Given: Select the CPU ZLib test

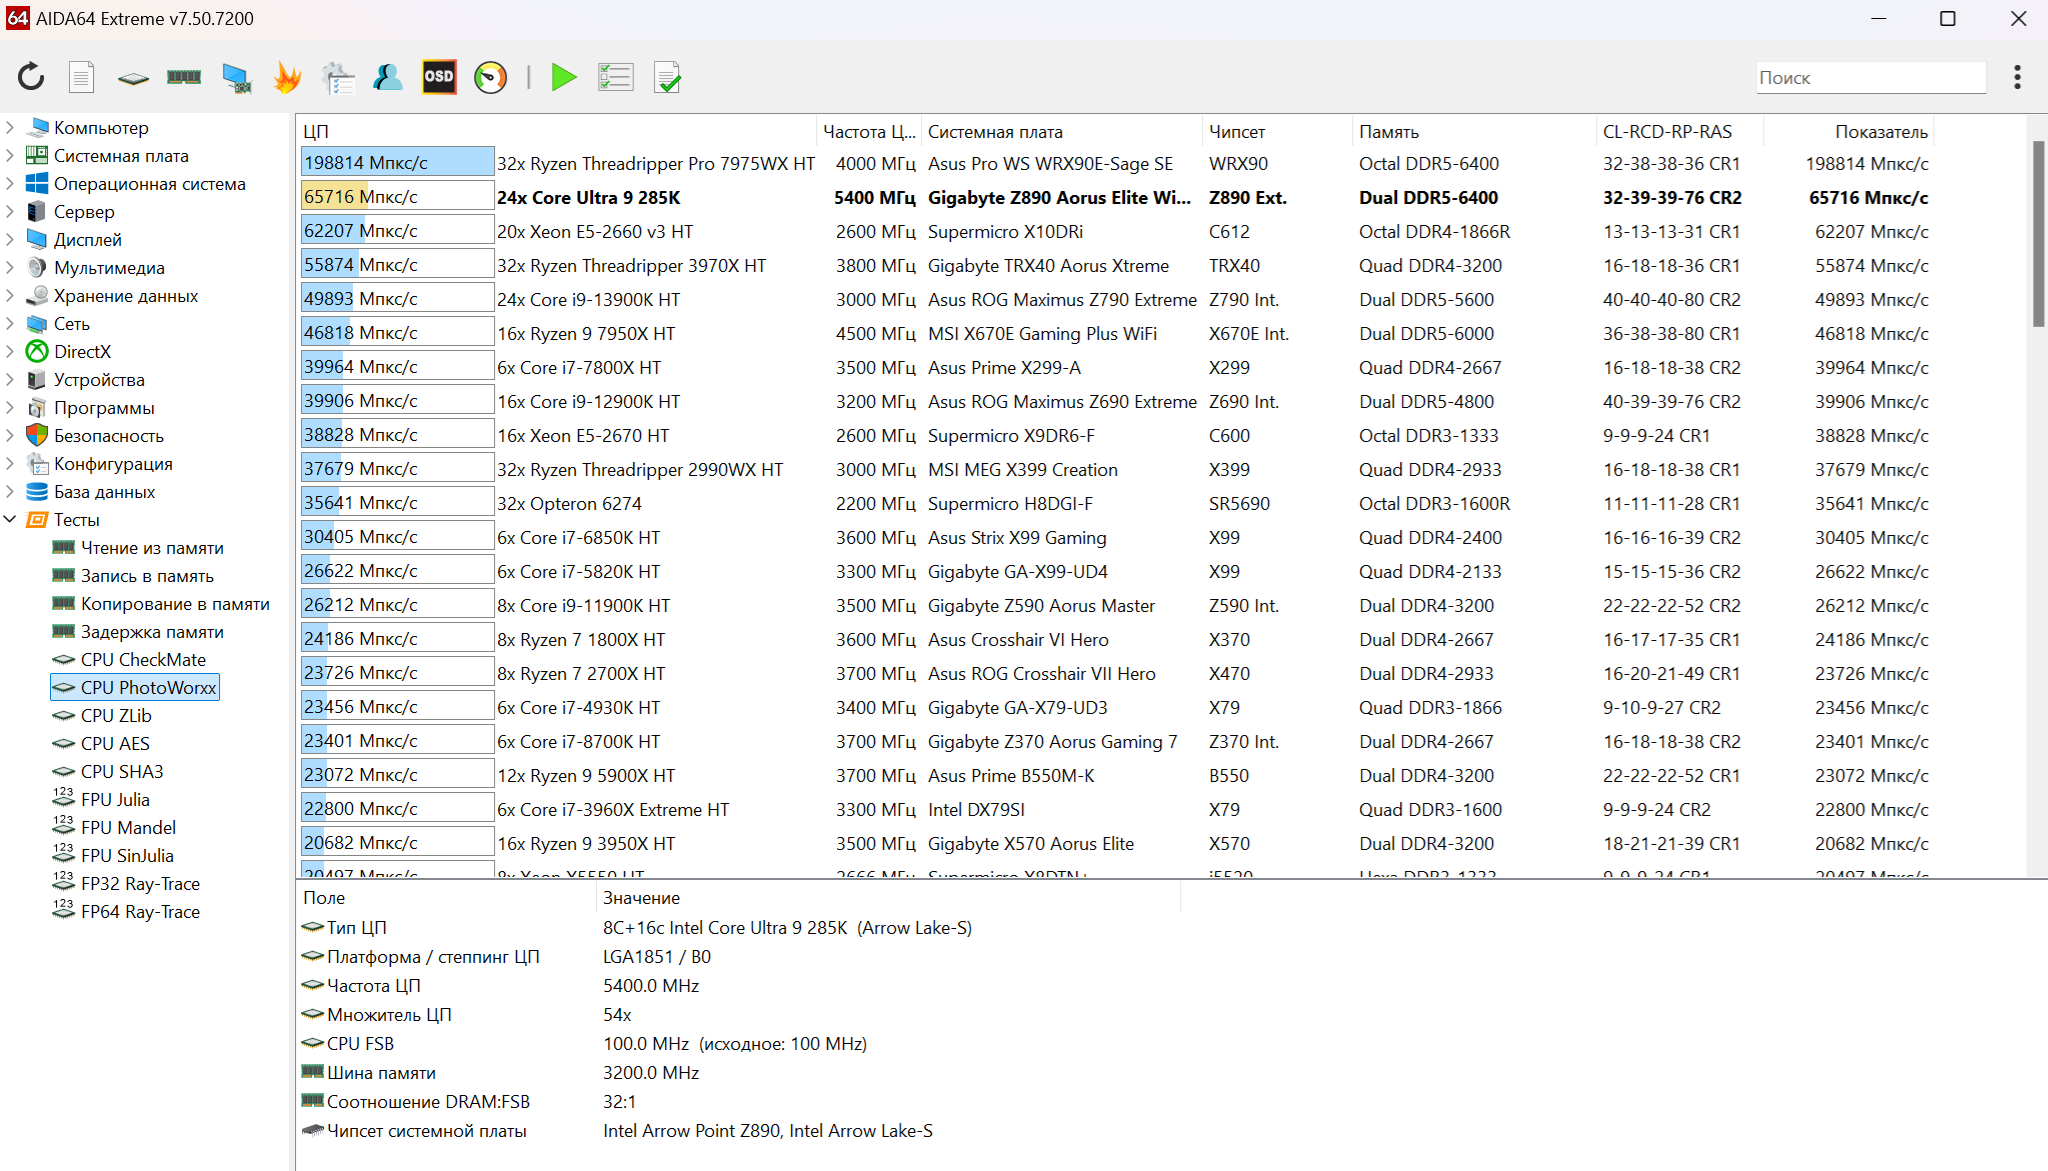Looking at the screenshot, I should point(116,716).
